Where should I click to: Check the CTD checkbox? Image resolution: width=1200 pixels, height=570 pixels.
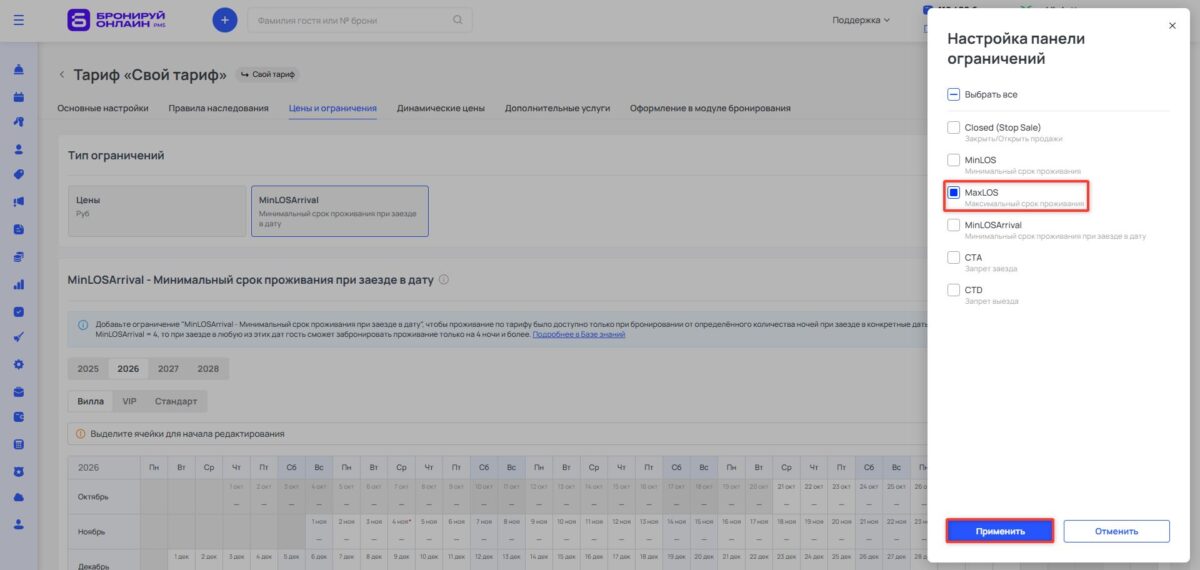click(x=954, y=290)
